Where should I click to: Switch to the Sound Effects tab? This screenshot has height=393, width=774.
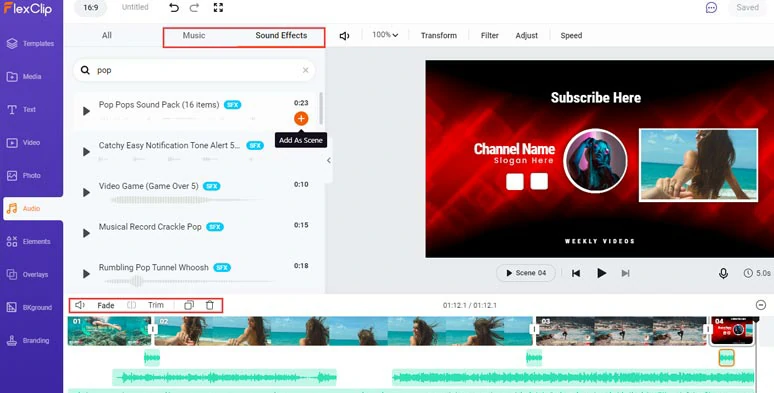click(281, 36)
